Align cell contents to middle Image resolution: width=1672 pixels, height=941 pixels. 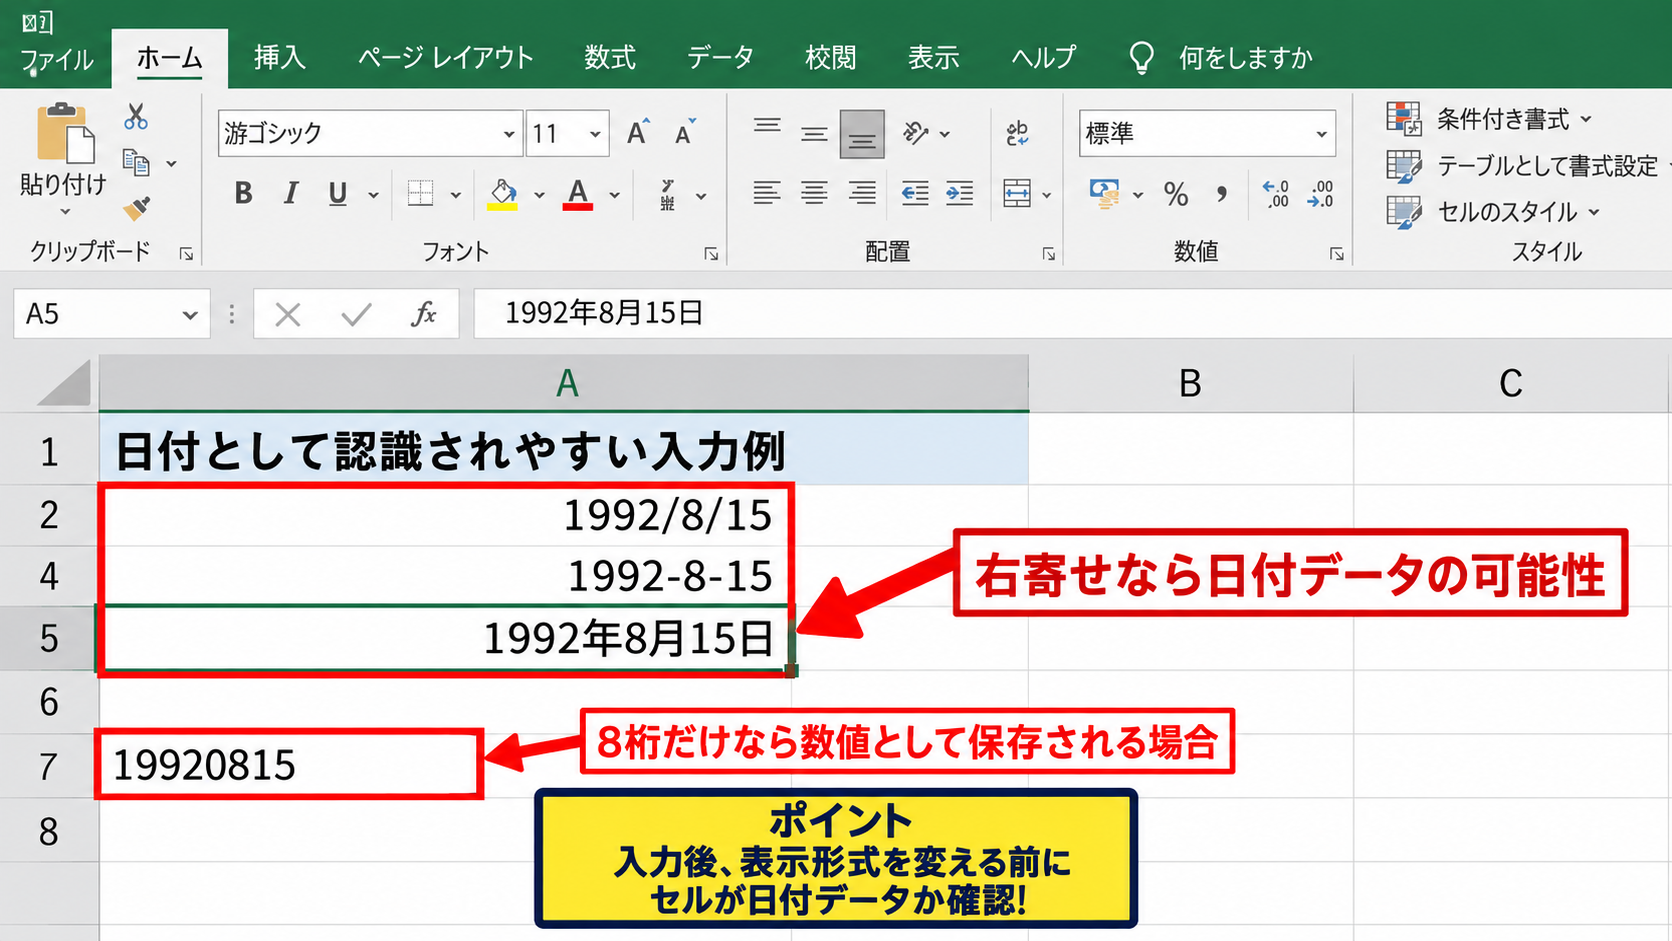click(814, 133)
